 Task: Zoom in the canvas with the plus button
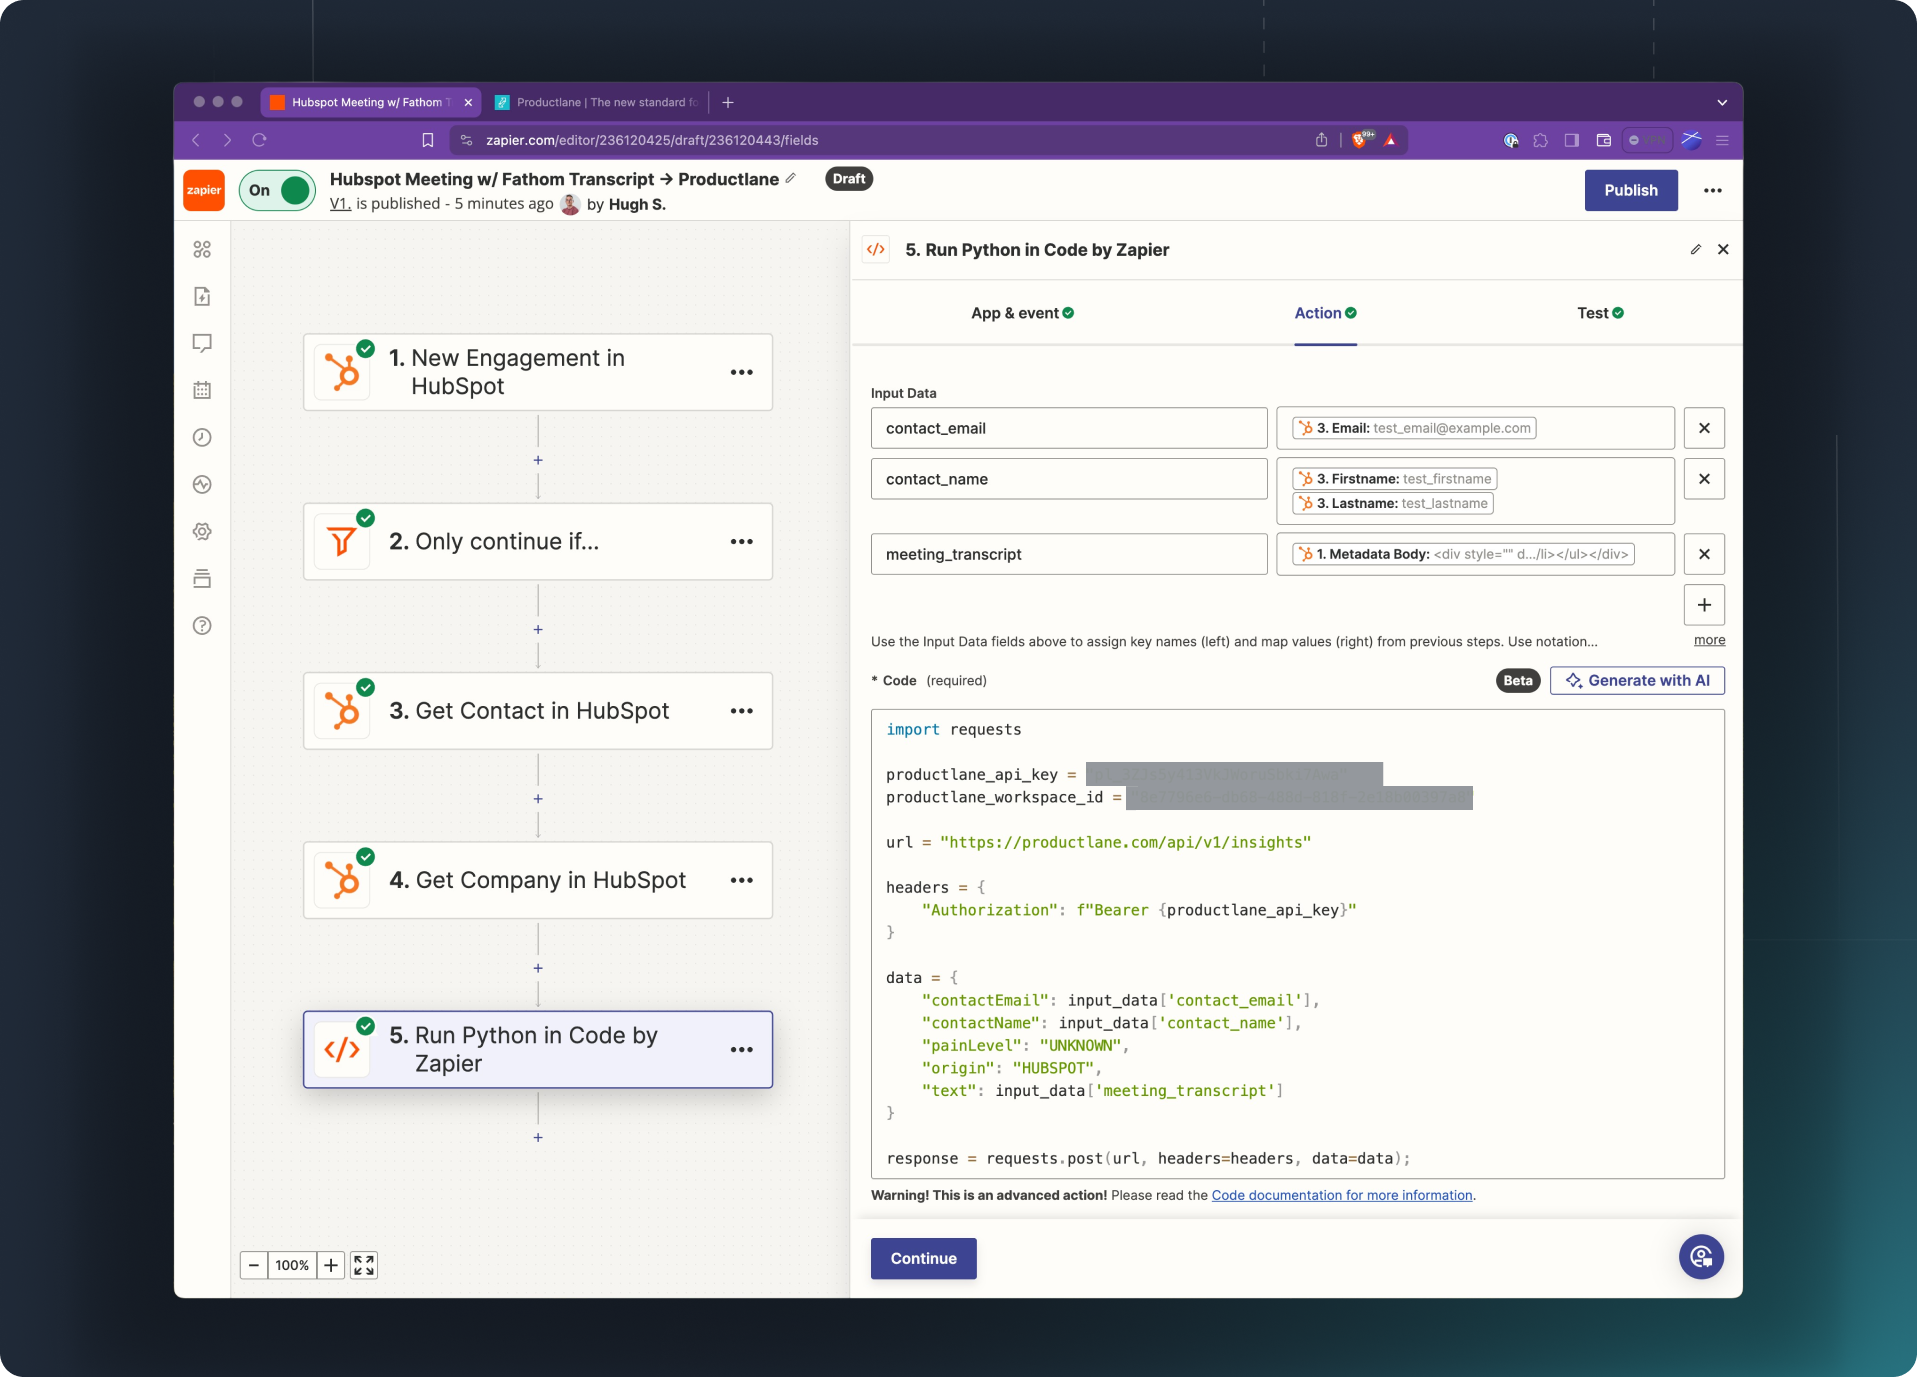pyautogui.click(x=331, y=1265)
